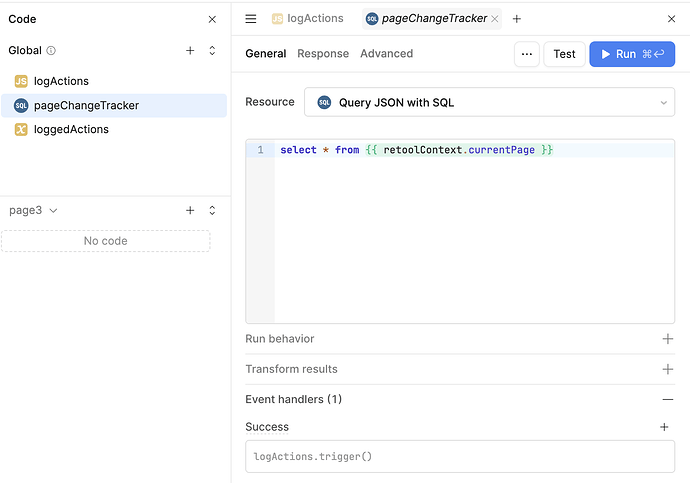Screen dimensions: 690x483
Task: Expand the Transform results section
Action: pos(667,369)
